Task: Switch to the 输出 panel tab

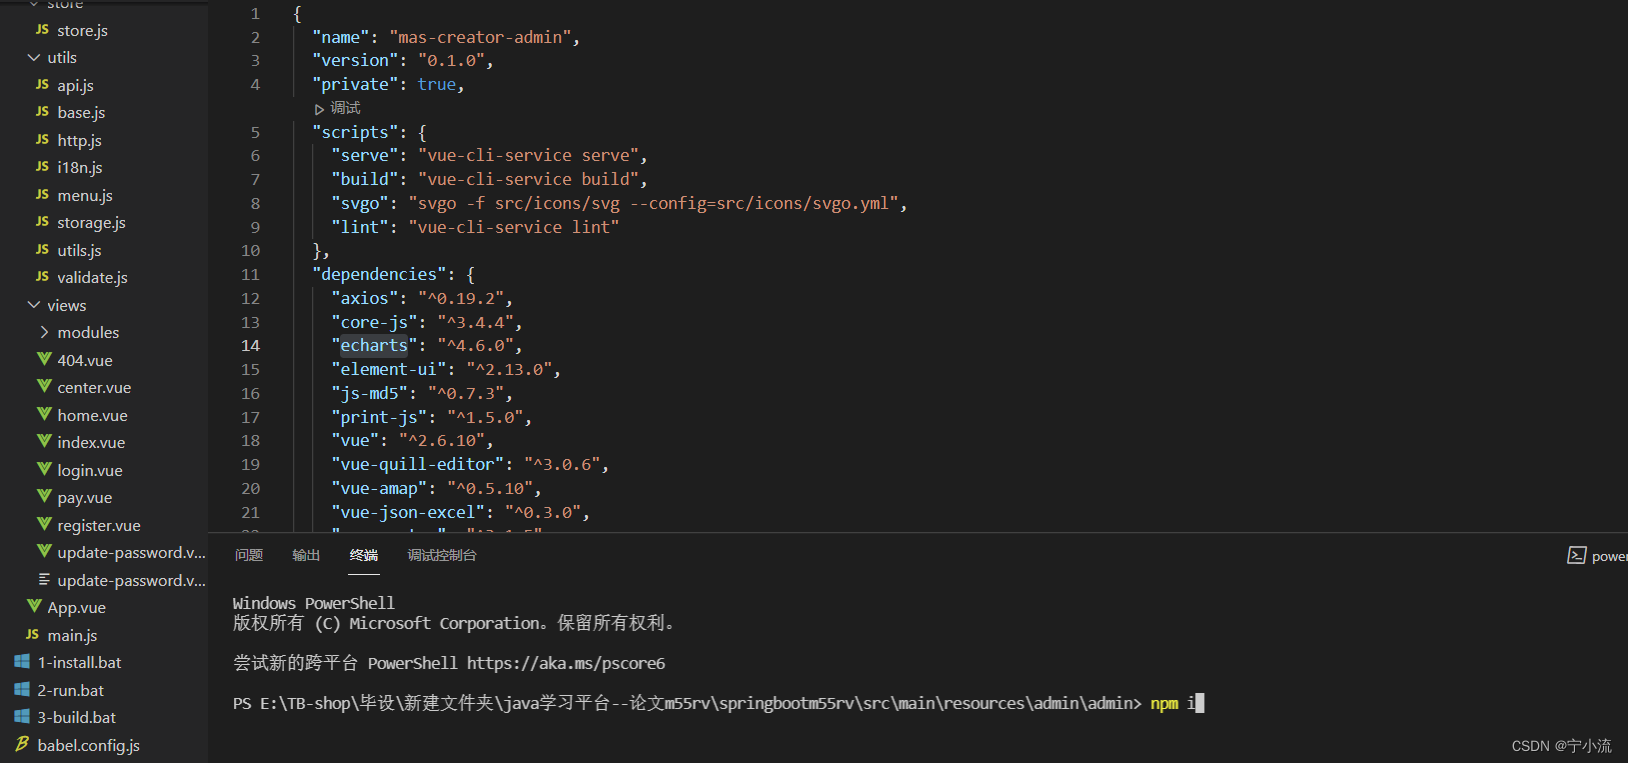Action: (306, 555)
